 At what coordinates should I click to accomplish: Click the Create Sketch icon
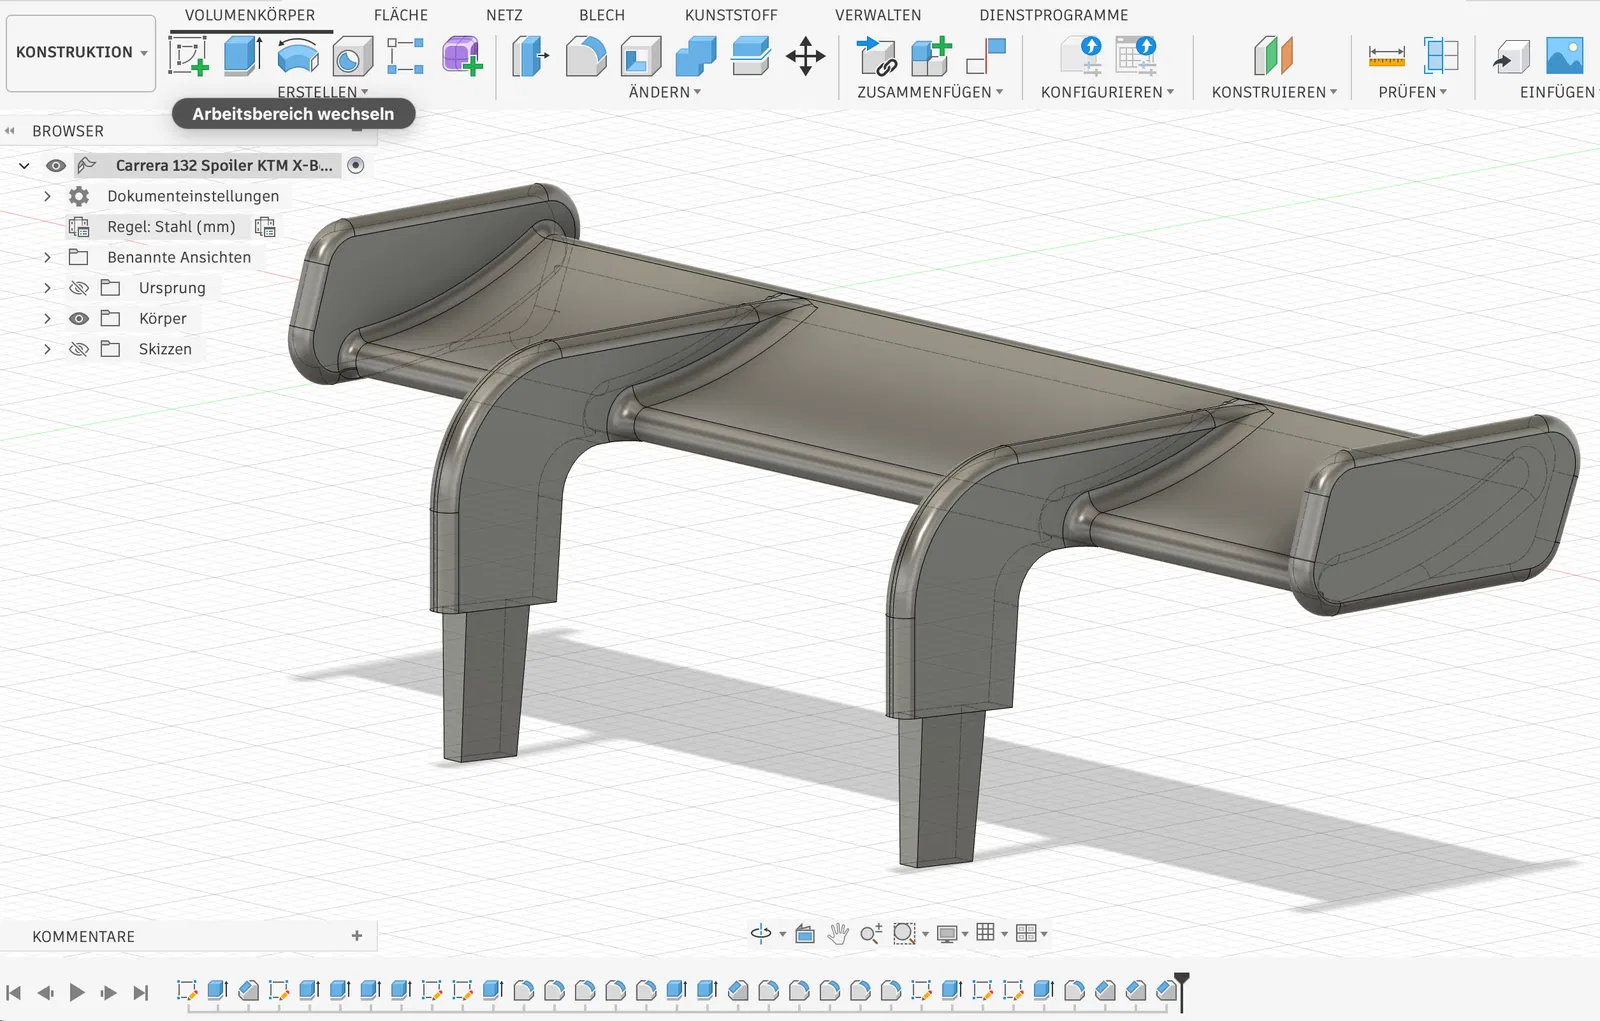click(x=188, y=56)
